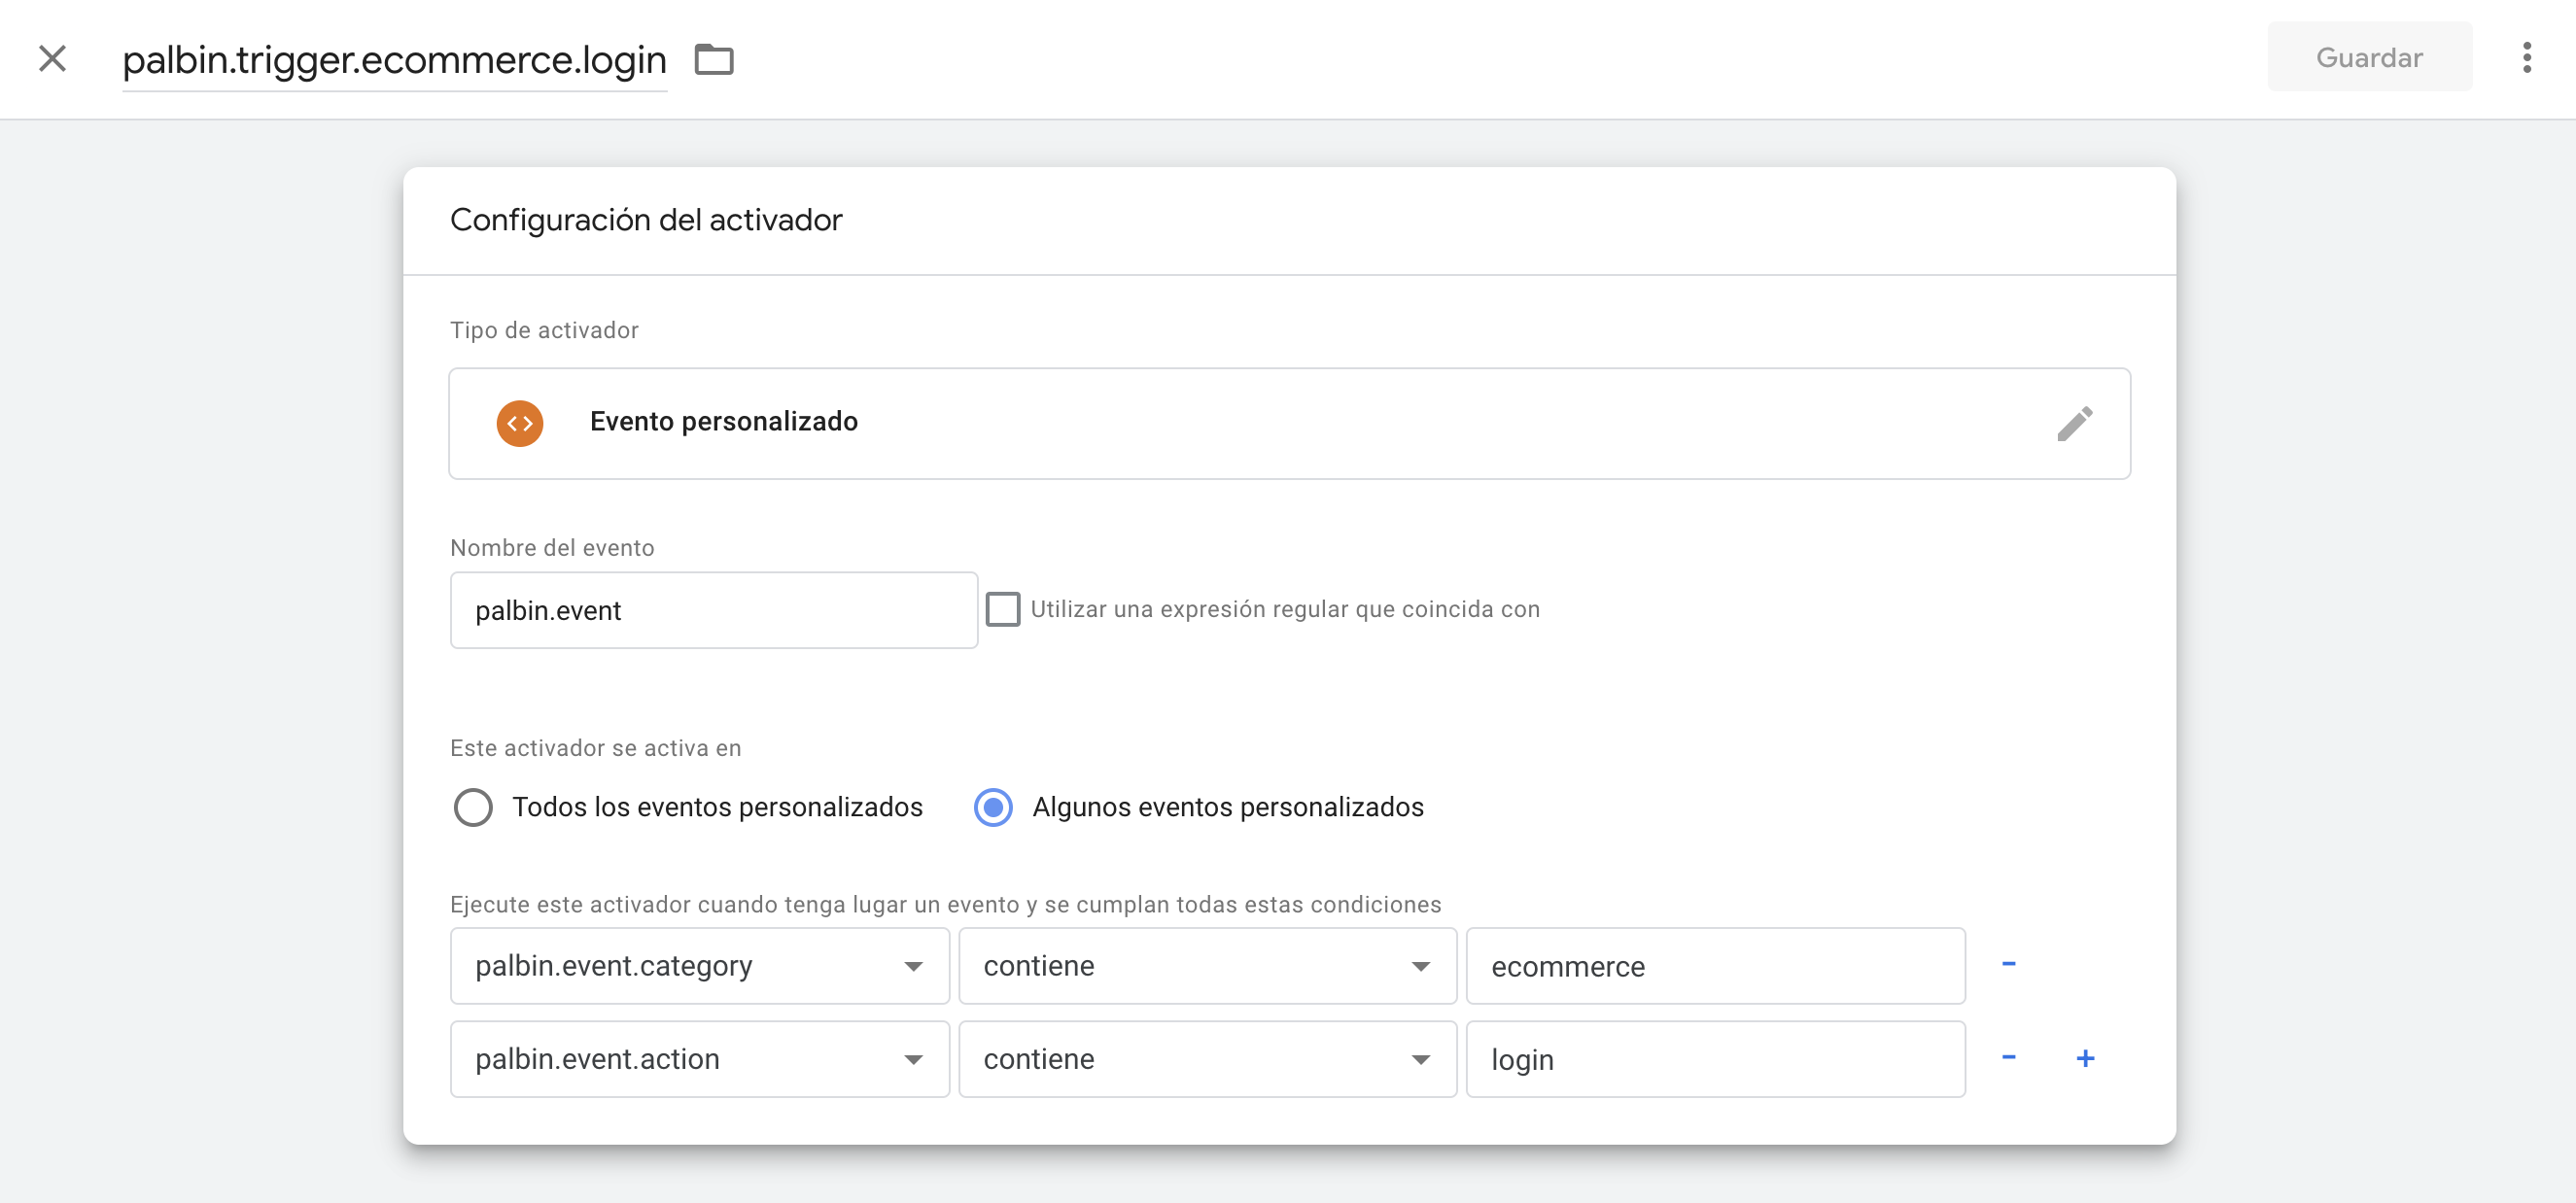2576x1203 pixels.
Task: Open the contiene operator dropdown in category row
Action: click(1207, 966)
